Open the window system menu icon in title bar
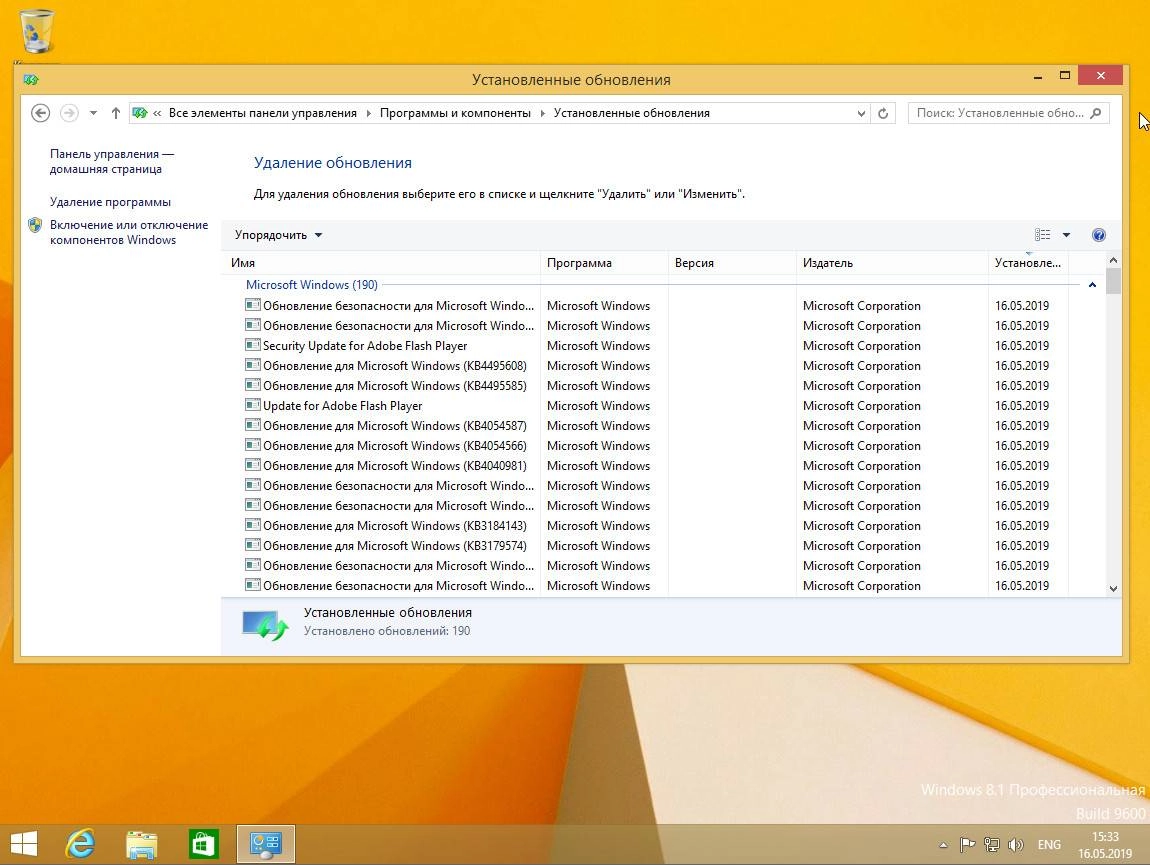Image resolution: width=1150 pixels, height=865 pixels. click(31, 79)
